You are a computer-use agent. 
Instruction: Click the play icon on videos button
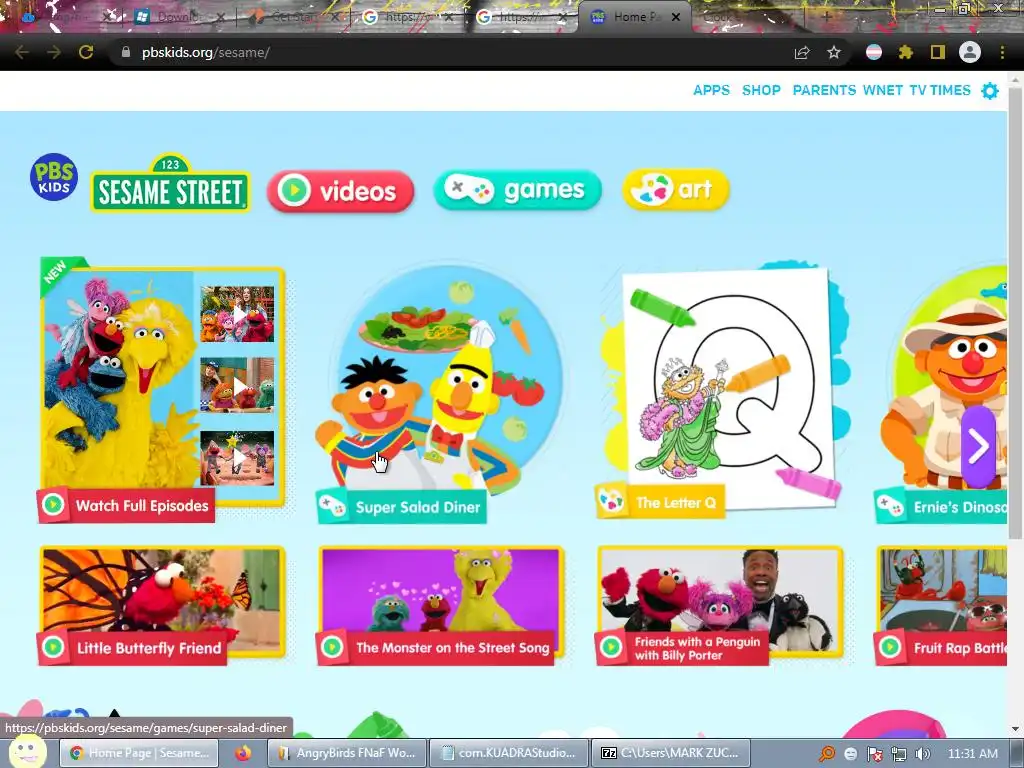[x=294, y=191]
